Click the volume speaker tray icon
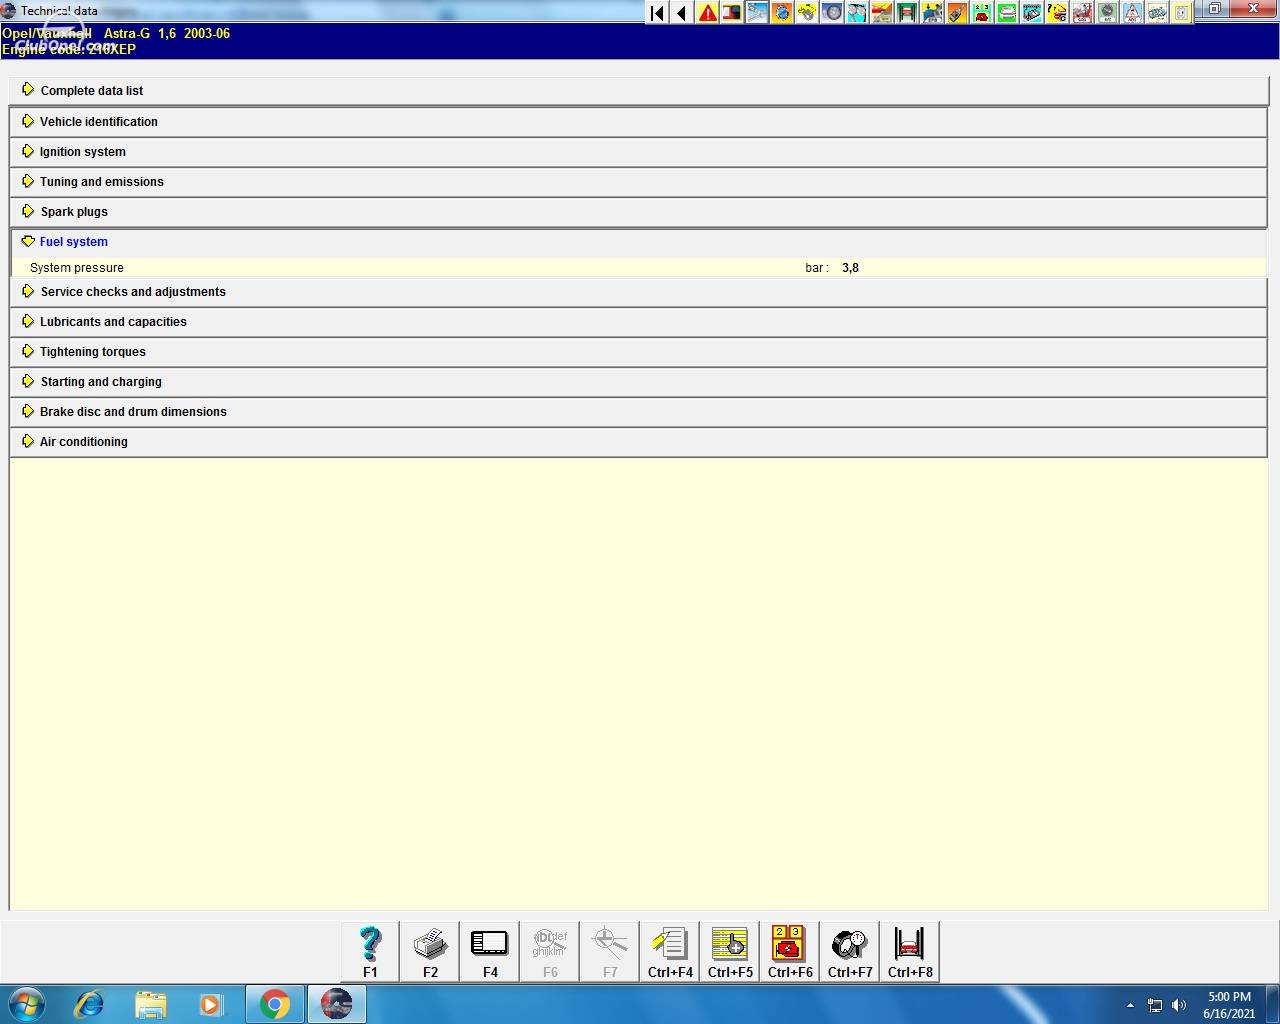The height and width of the screenshot is (1024, 1280). pos(1179,1005)
